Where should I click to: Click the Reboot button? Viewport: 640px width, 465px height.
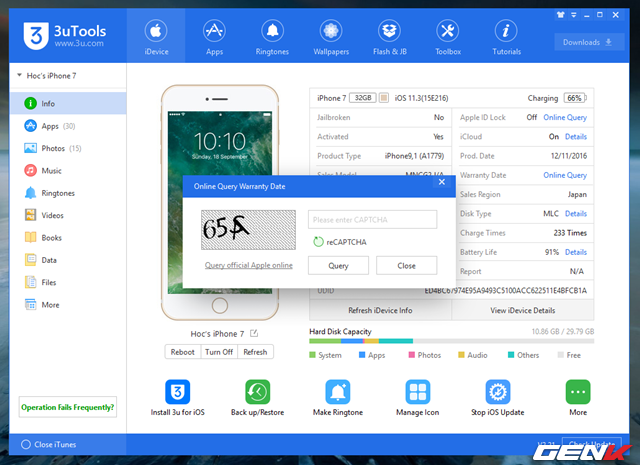(182, 352)
